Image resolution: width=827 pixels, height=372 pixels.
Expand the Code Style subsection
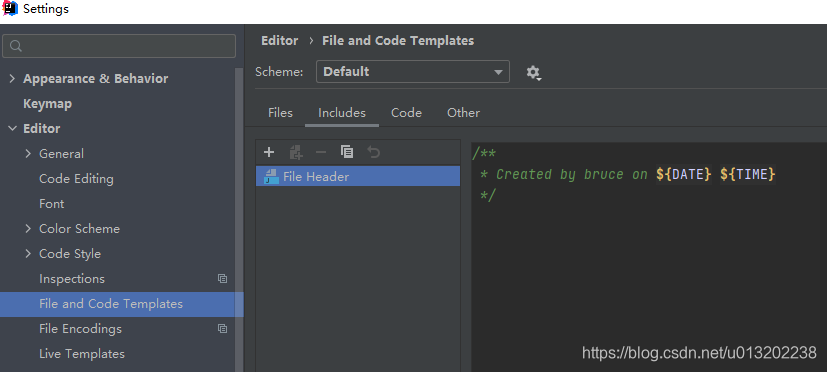point(28,254)
